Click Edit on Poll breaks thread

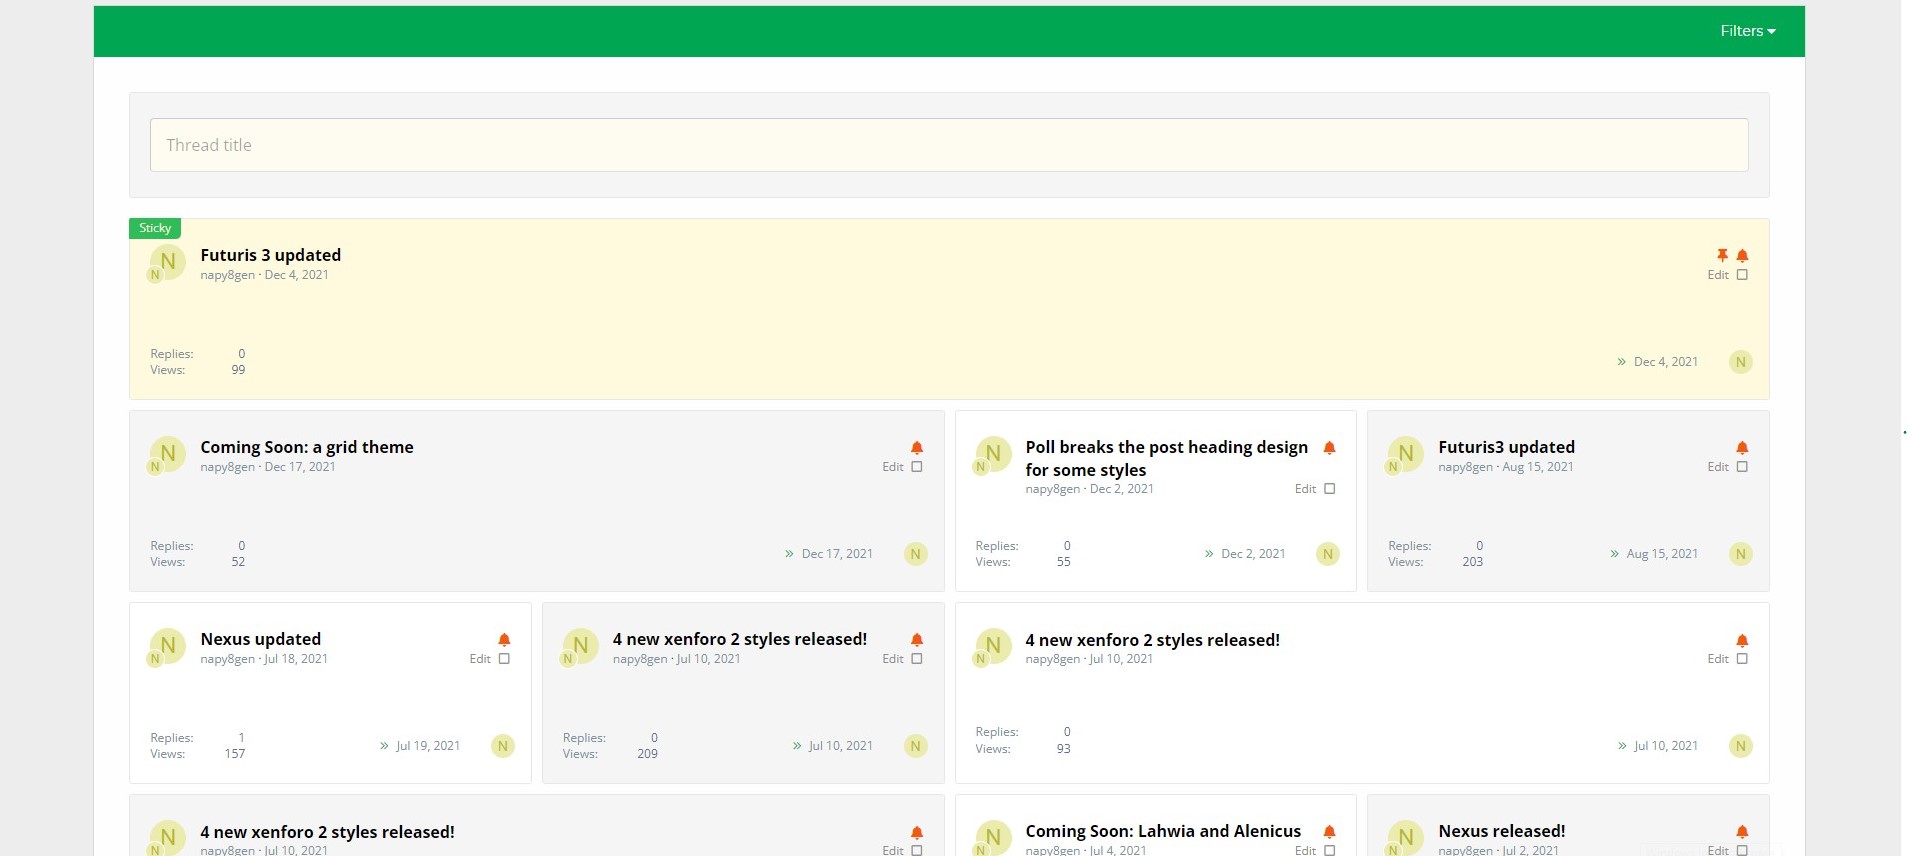point(1305,489)
